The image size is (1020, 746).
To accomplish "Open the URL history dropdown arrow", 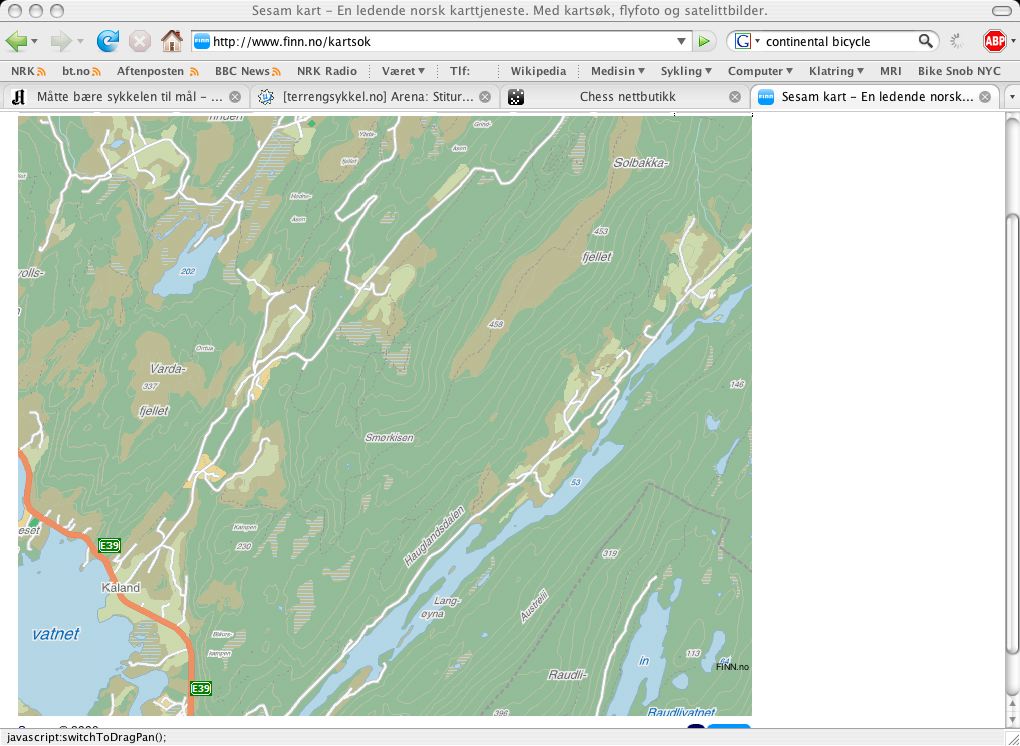I will click(681, 41).
